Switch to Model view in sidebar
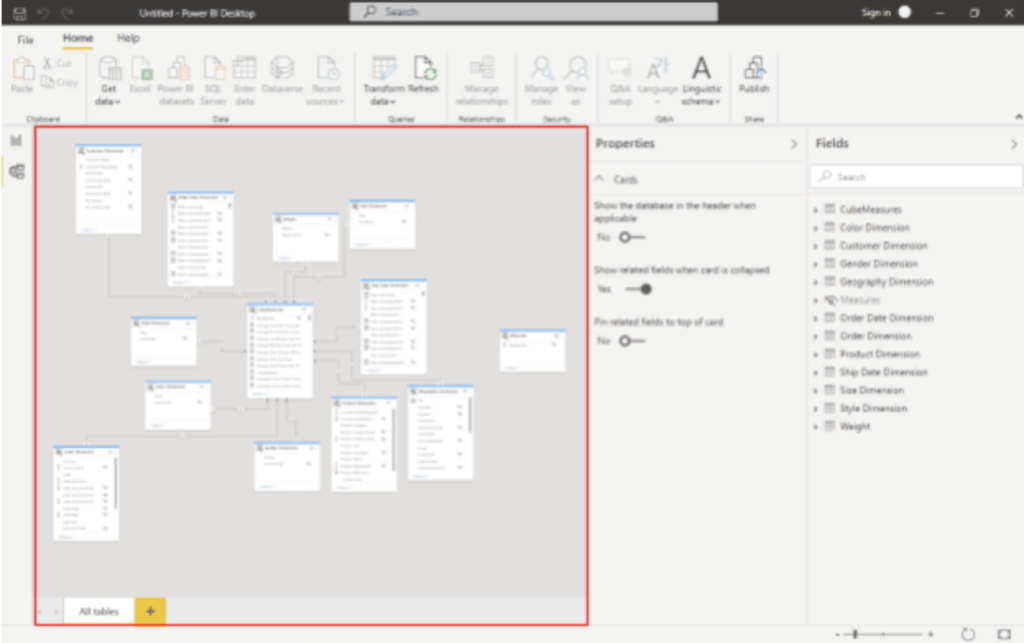1024x643 pixels. coord(17,172)
